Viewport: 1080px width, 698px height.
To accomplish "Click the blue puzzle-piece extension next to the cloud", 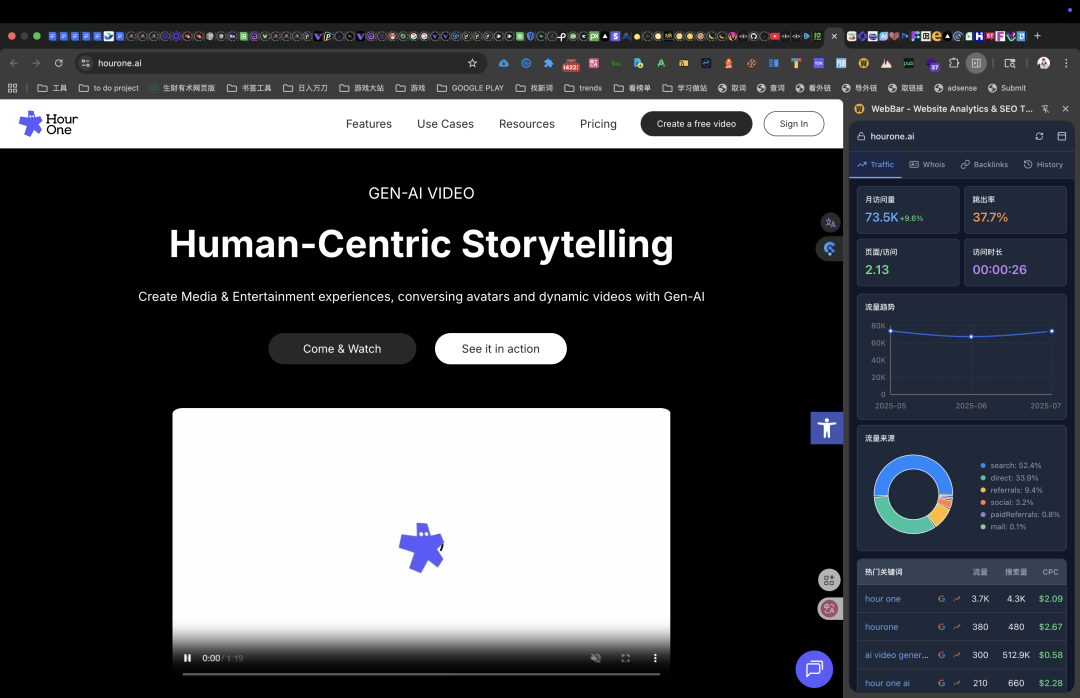I will [548, 63].
